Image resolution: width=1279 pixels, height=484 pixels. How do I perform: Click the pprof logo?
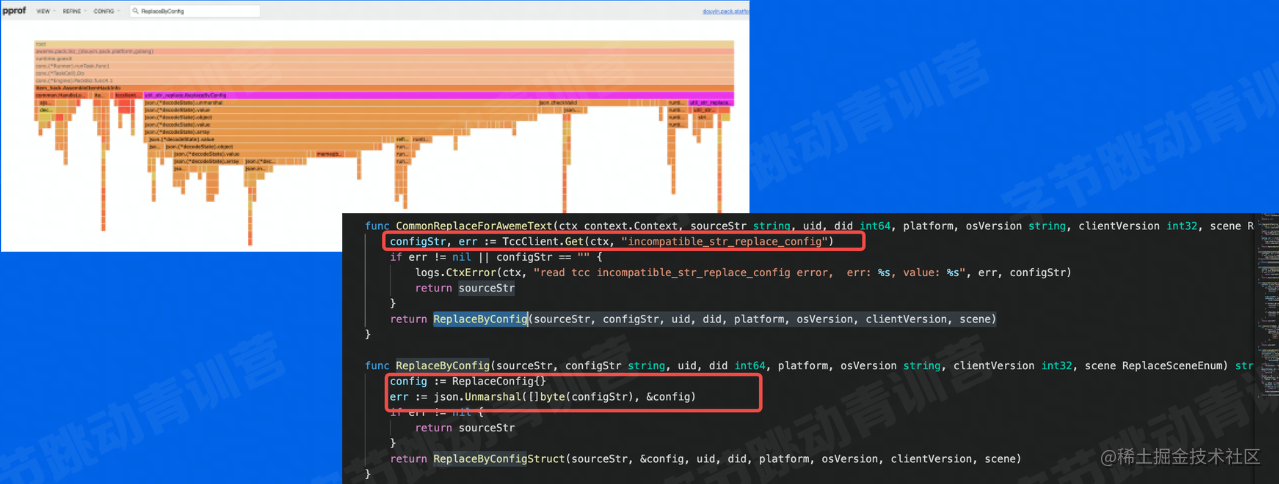[15, 11]
